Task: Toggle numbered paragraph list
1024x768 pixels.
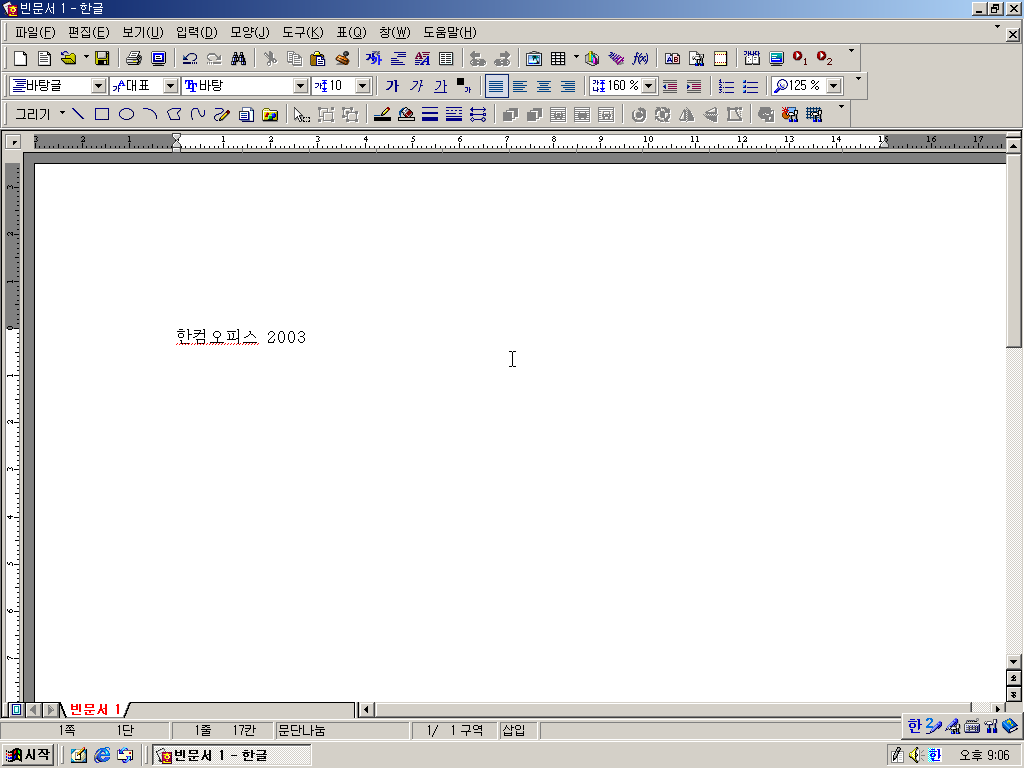Action: (x=726, y=86)
